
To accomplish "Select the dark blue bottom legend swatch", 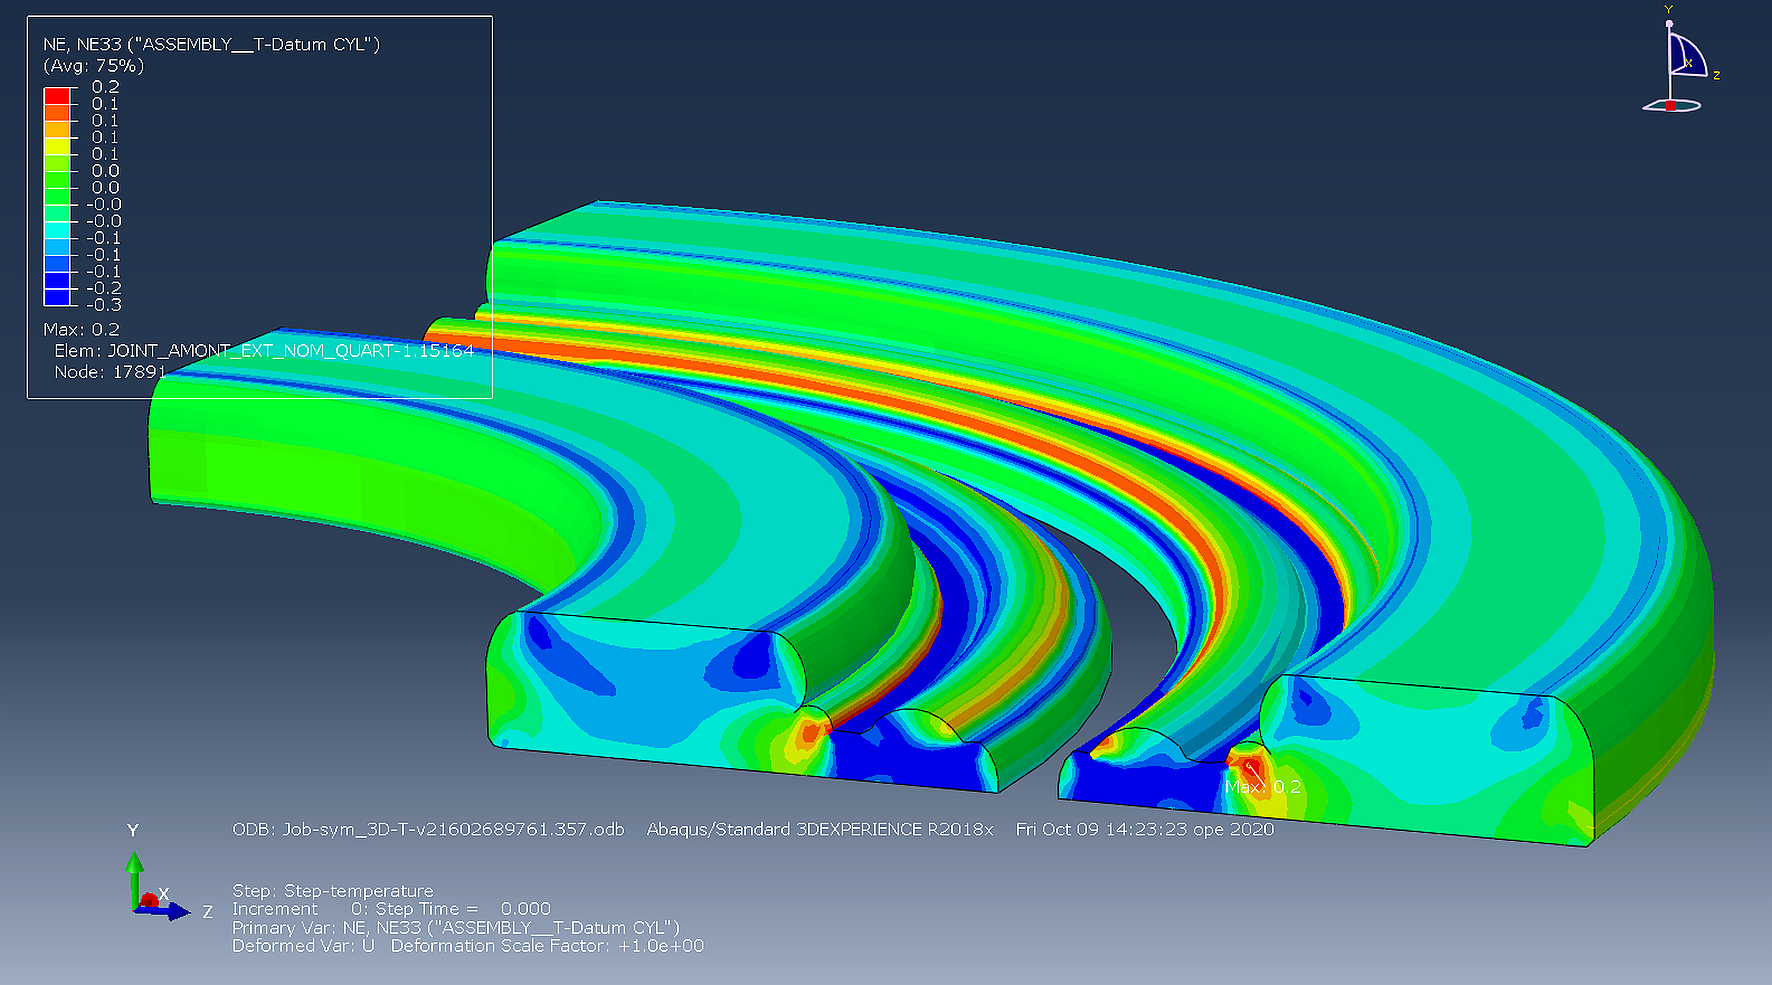I will point(57,297).
